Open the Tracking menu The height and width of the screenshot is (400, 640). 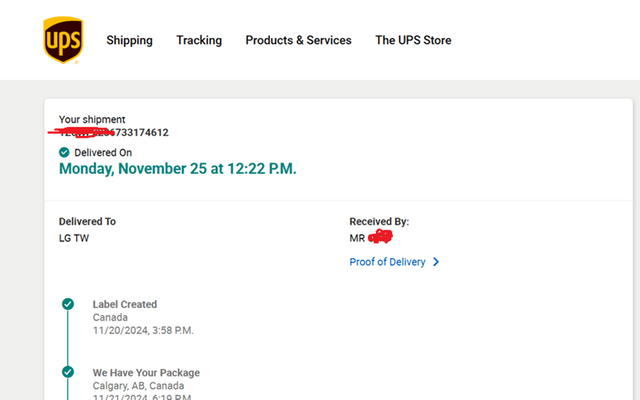tap(199, 41)
